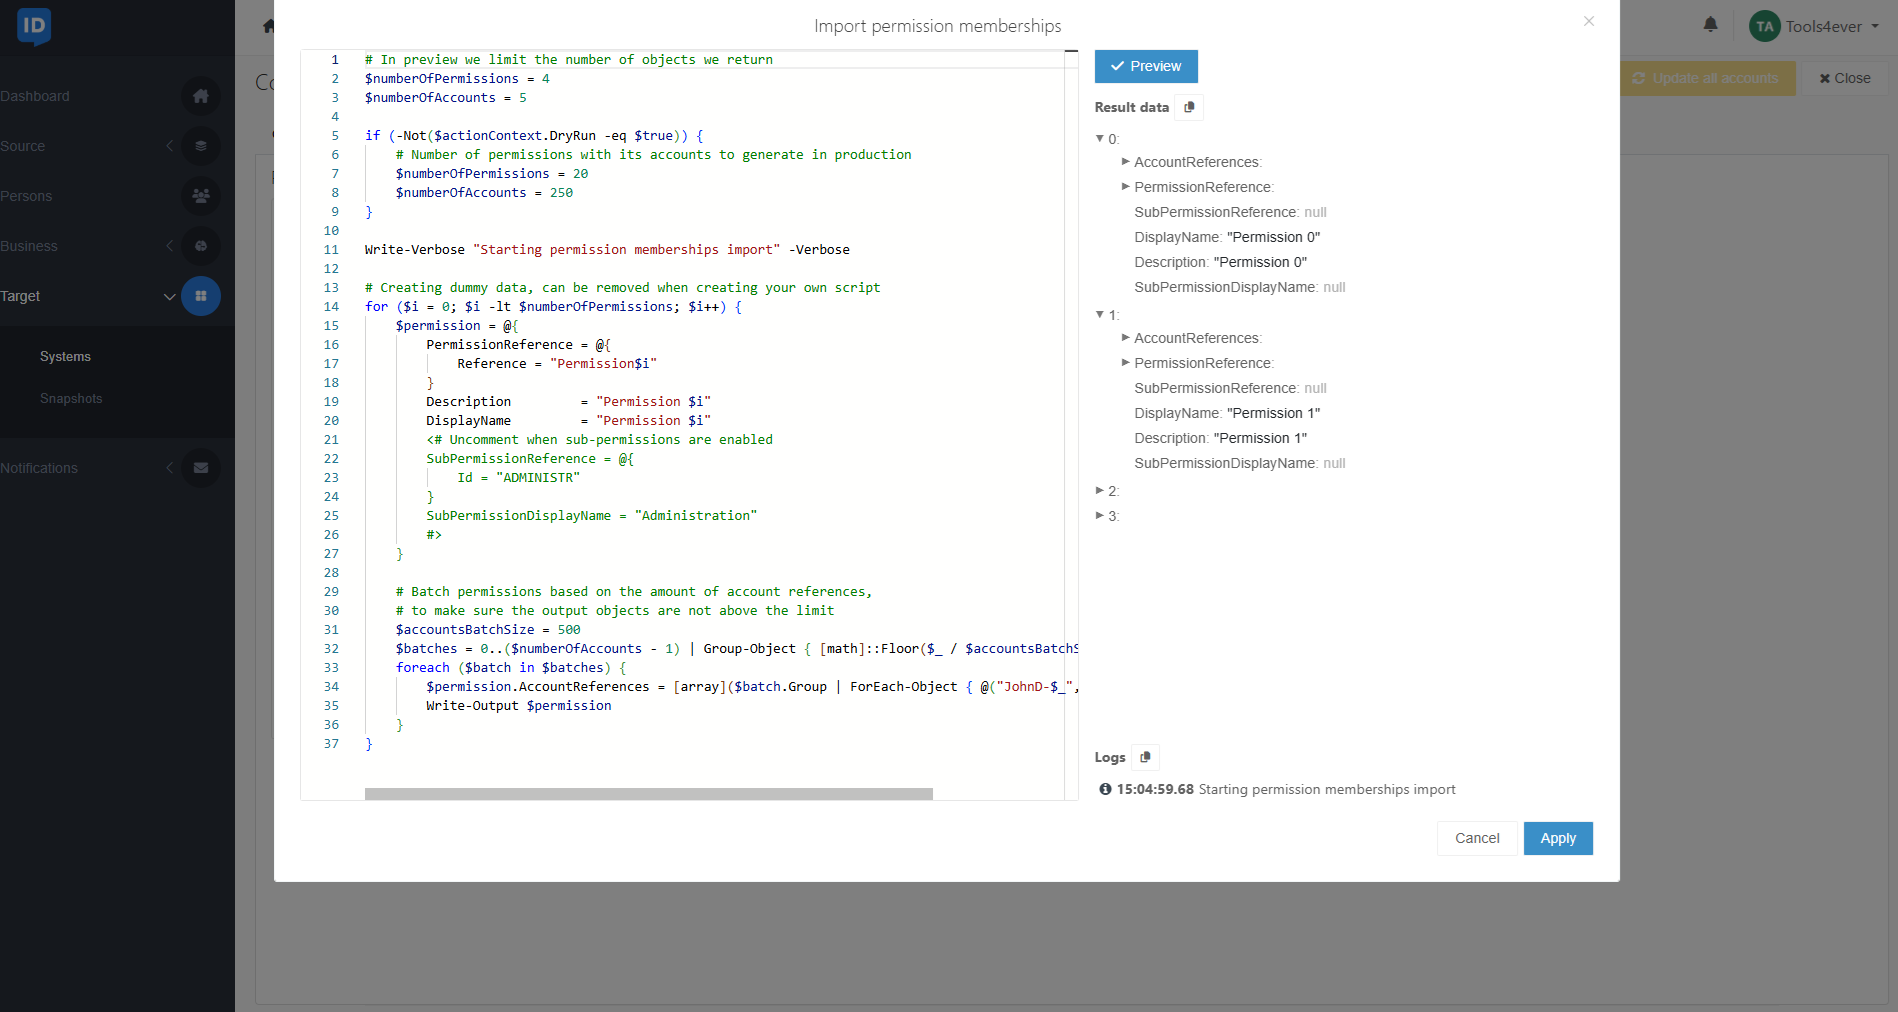Viewport: 1898px width, 1012px height.
Task: Expand result item 2
Action: 1100,491
